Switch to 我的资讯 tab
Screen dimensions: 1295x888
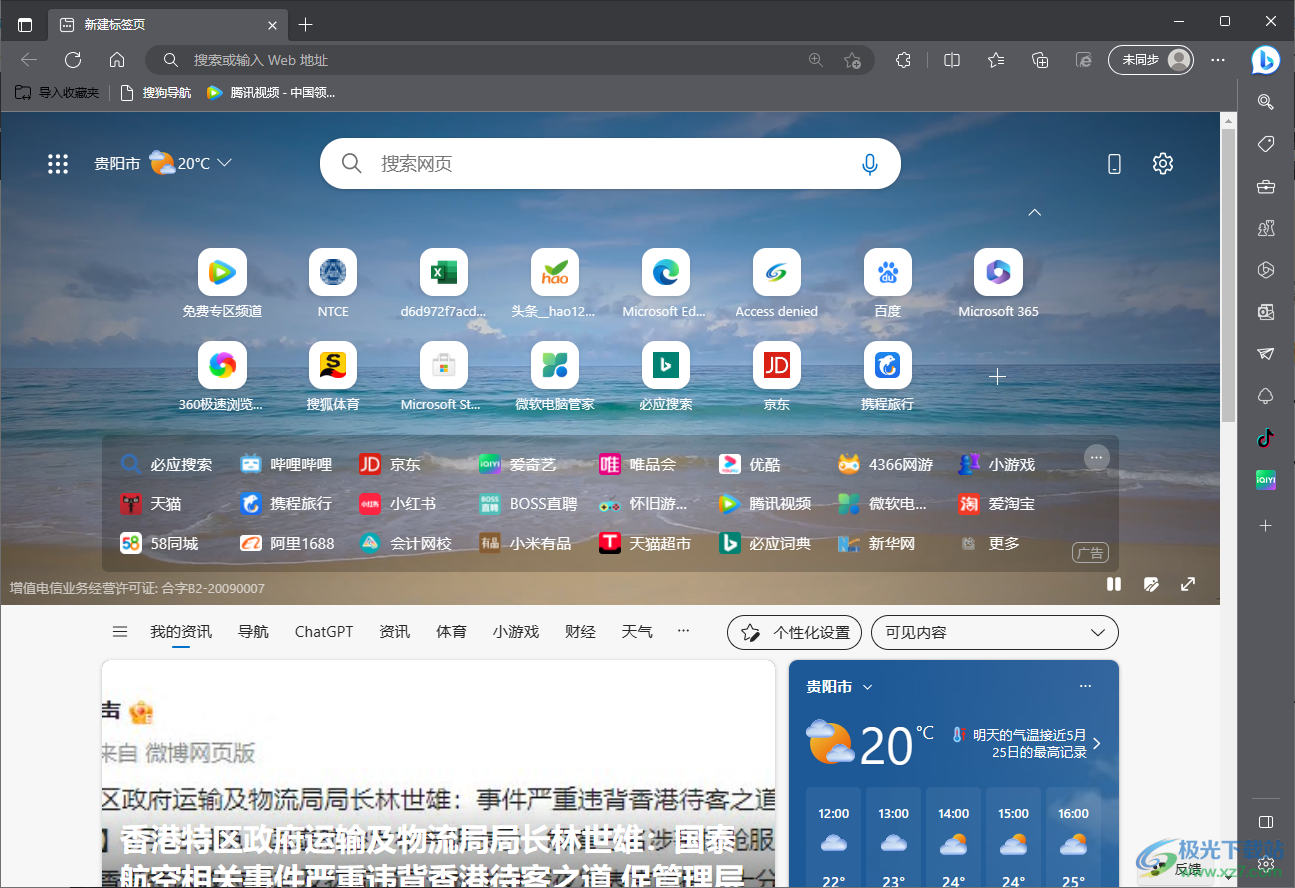[x=181, y=632]
